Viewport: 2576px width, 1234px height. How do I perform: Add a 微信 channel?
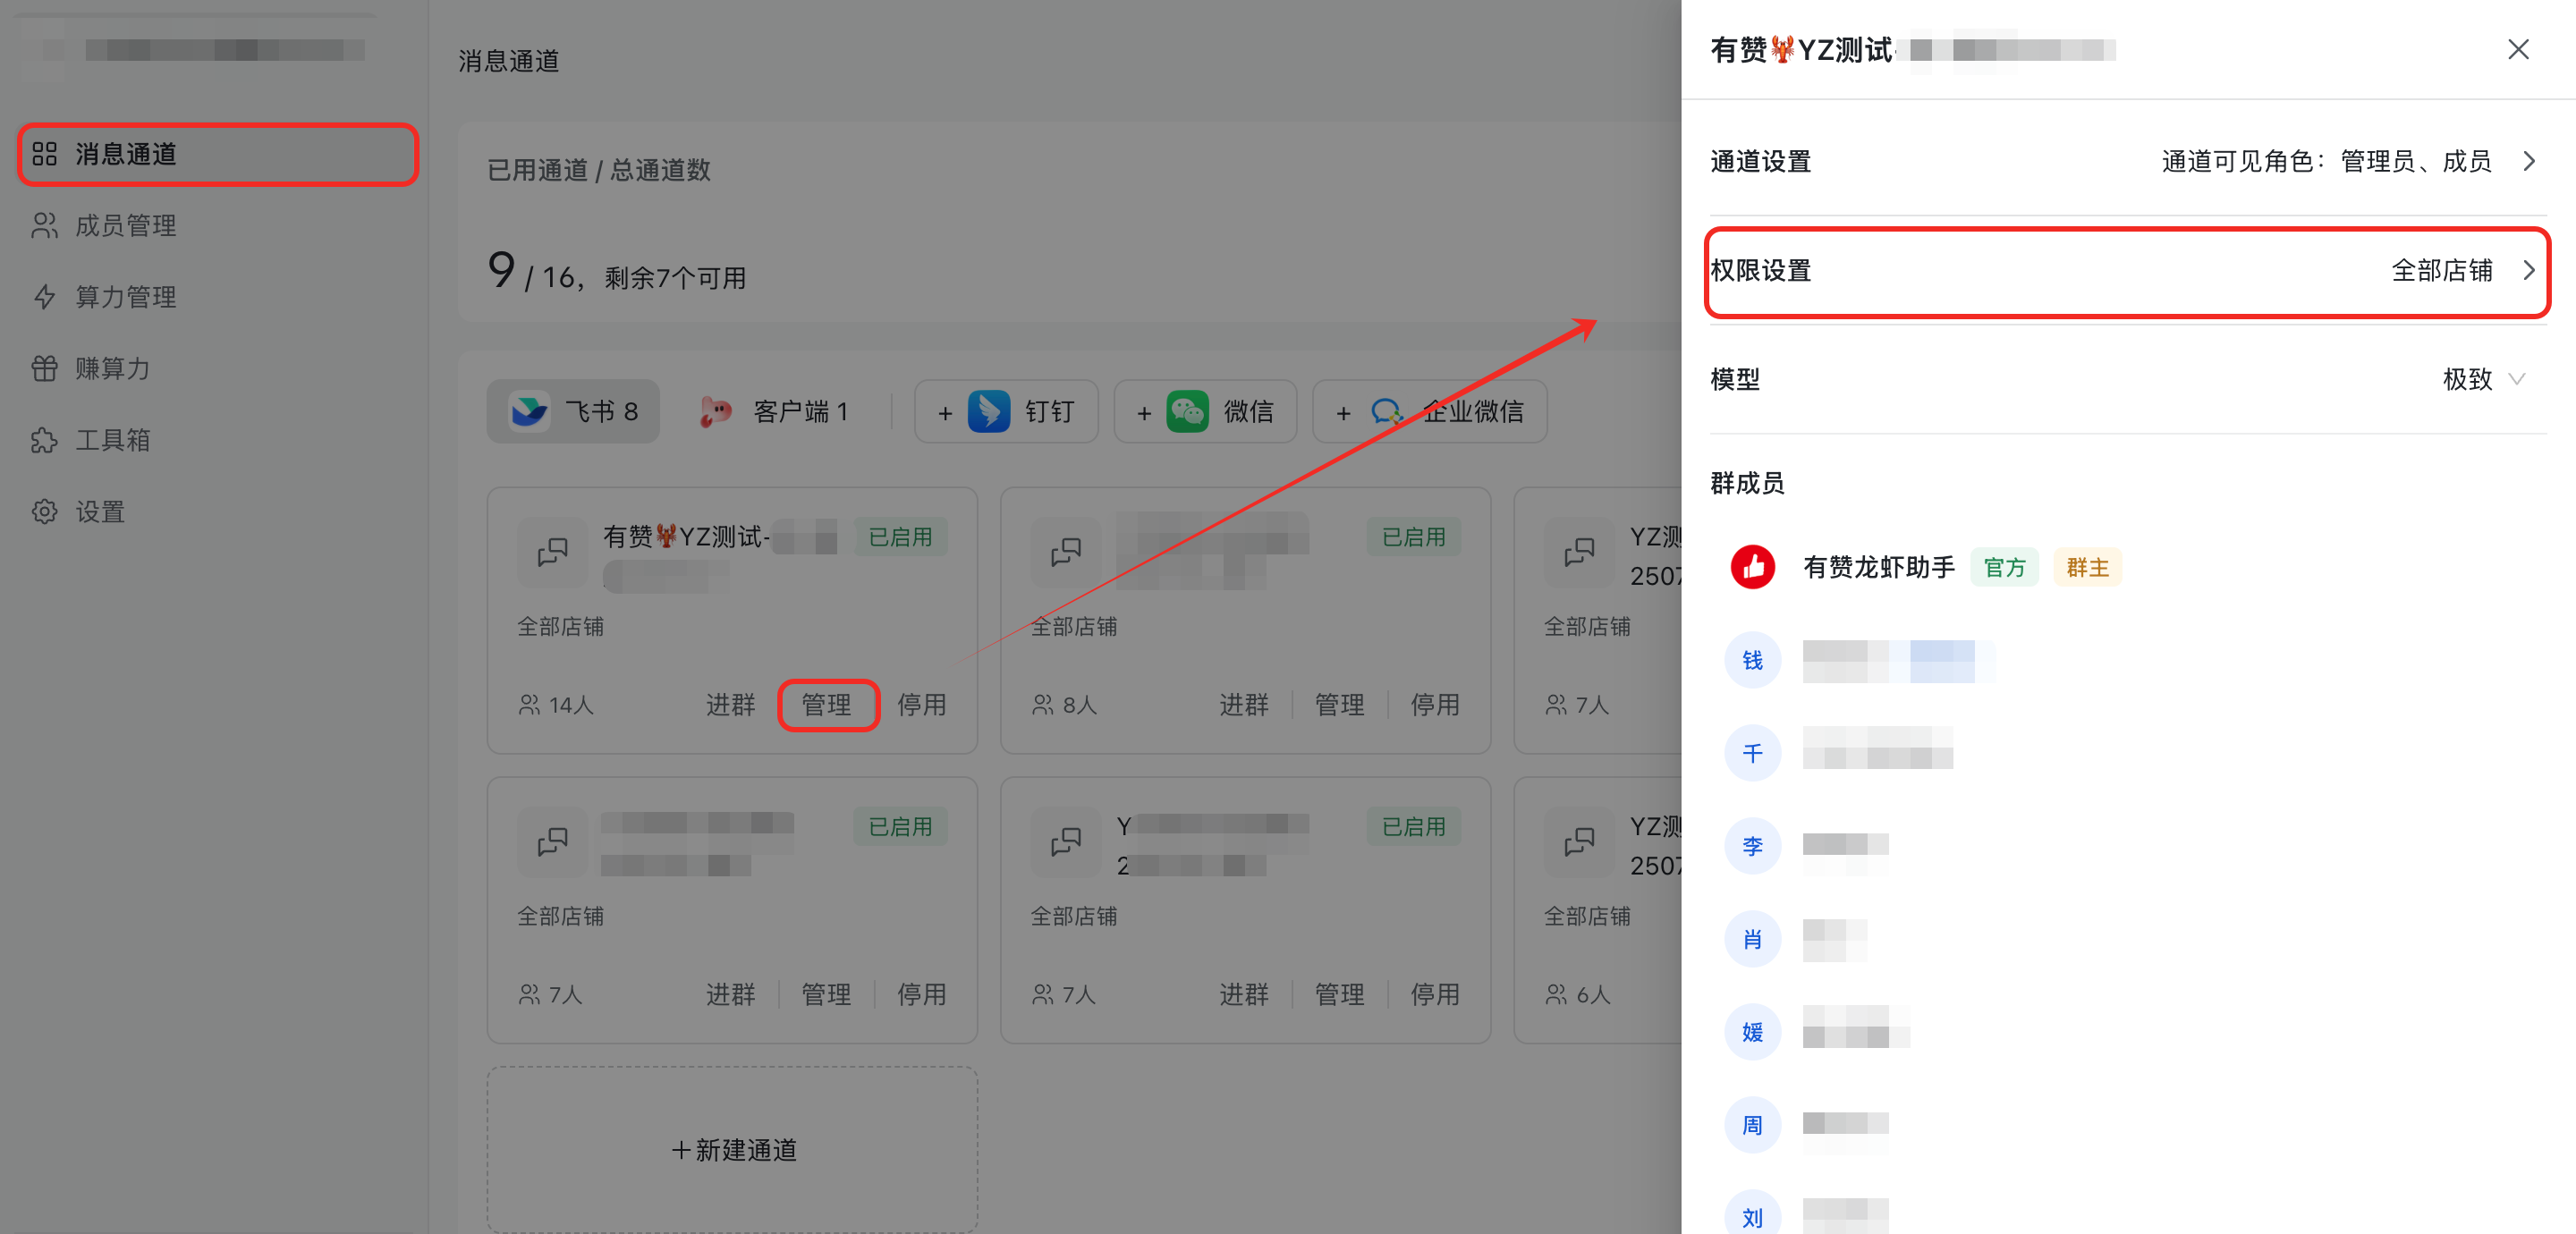[1205, 411]
